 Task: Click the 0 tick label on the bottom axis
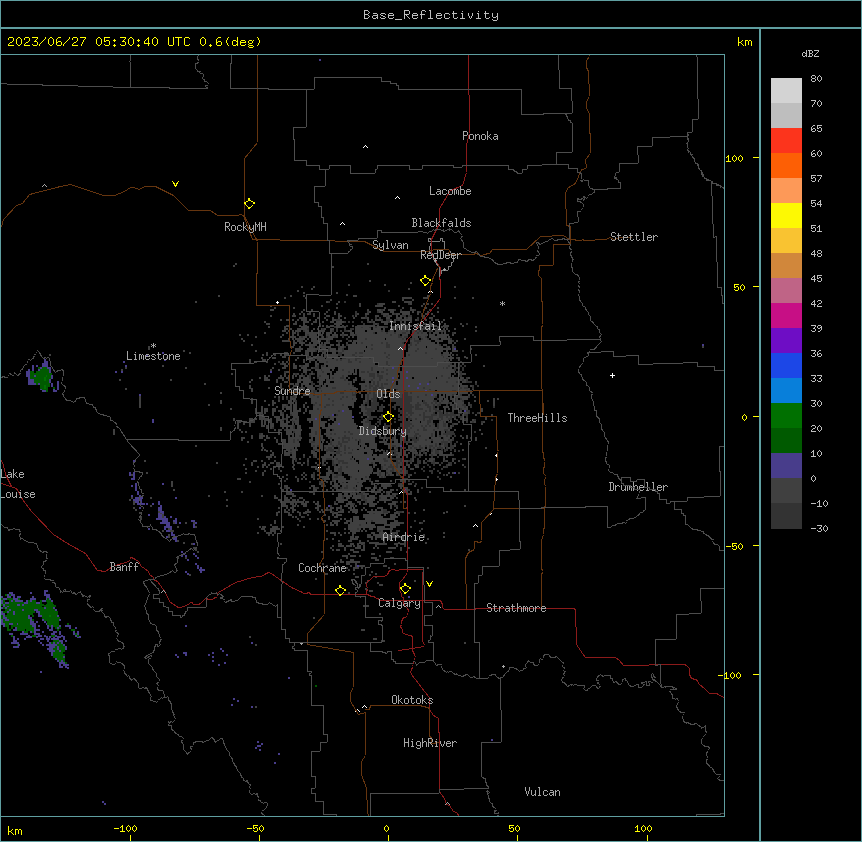[x=386, y=828]
